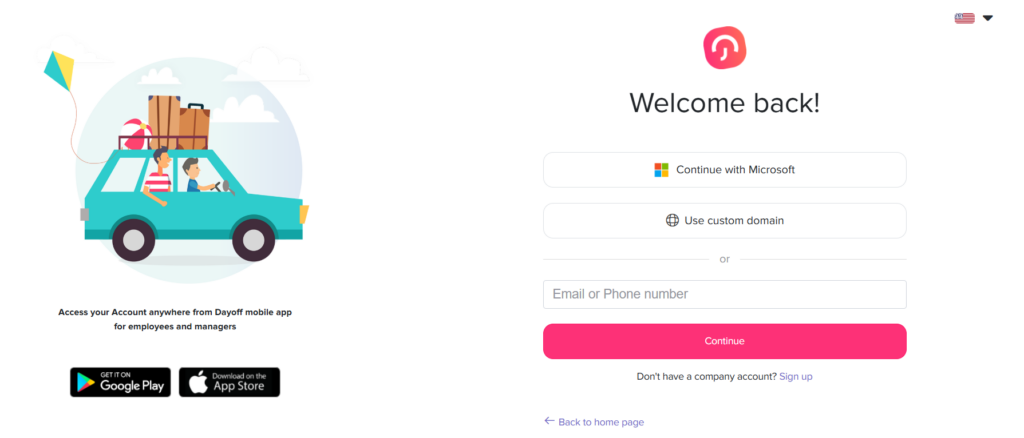Open the Get it on Google Play badge
Viewport: 1024px width, 438px height.
tap(120, 383)
